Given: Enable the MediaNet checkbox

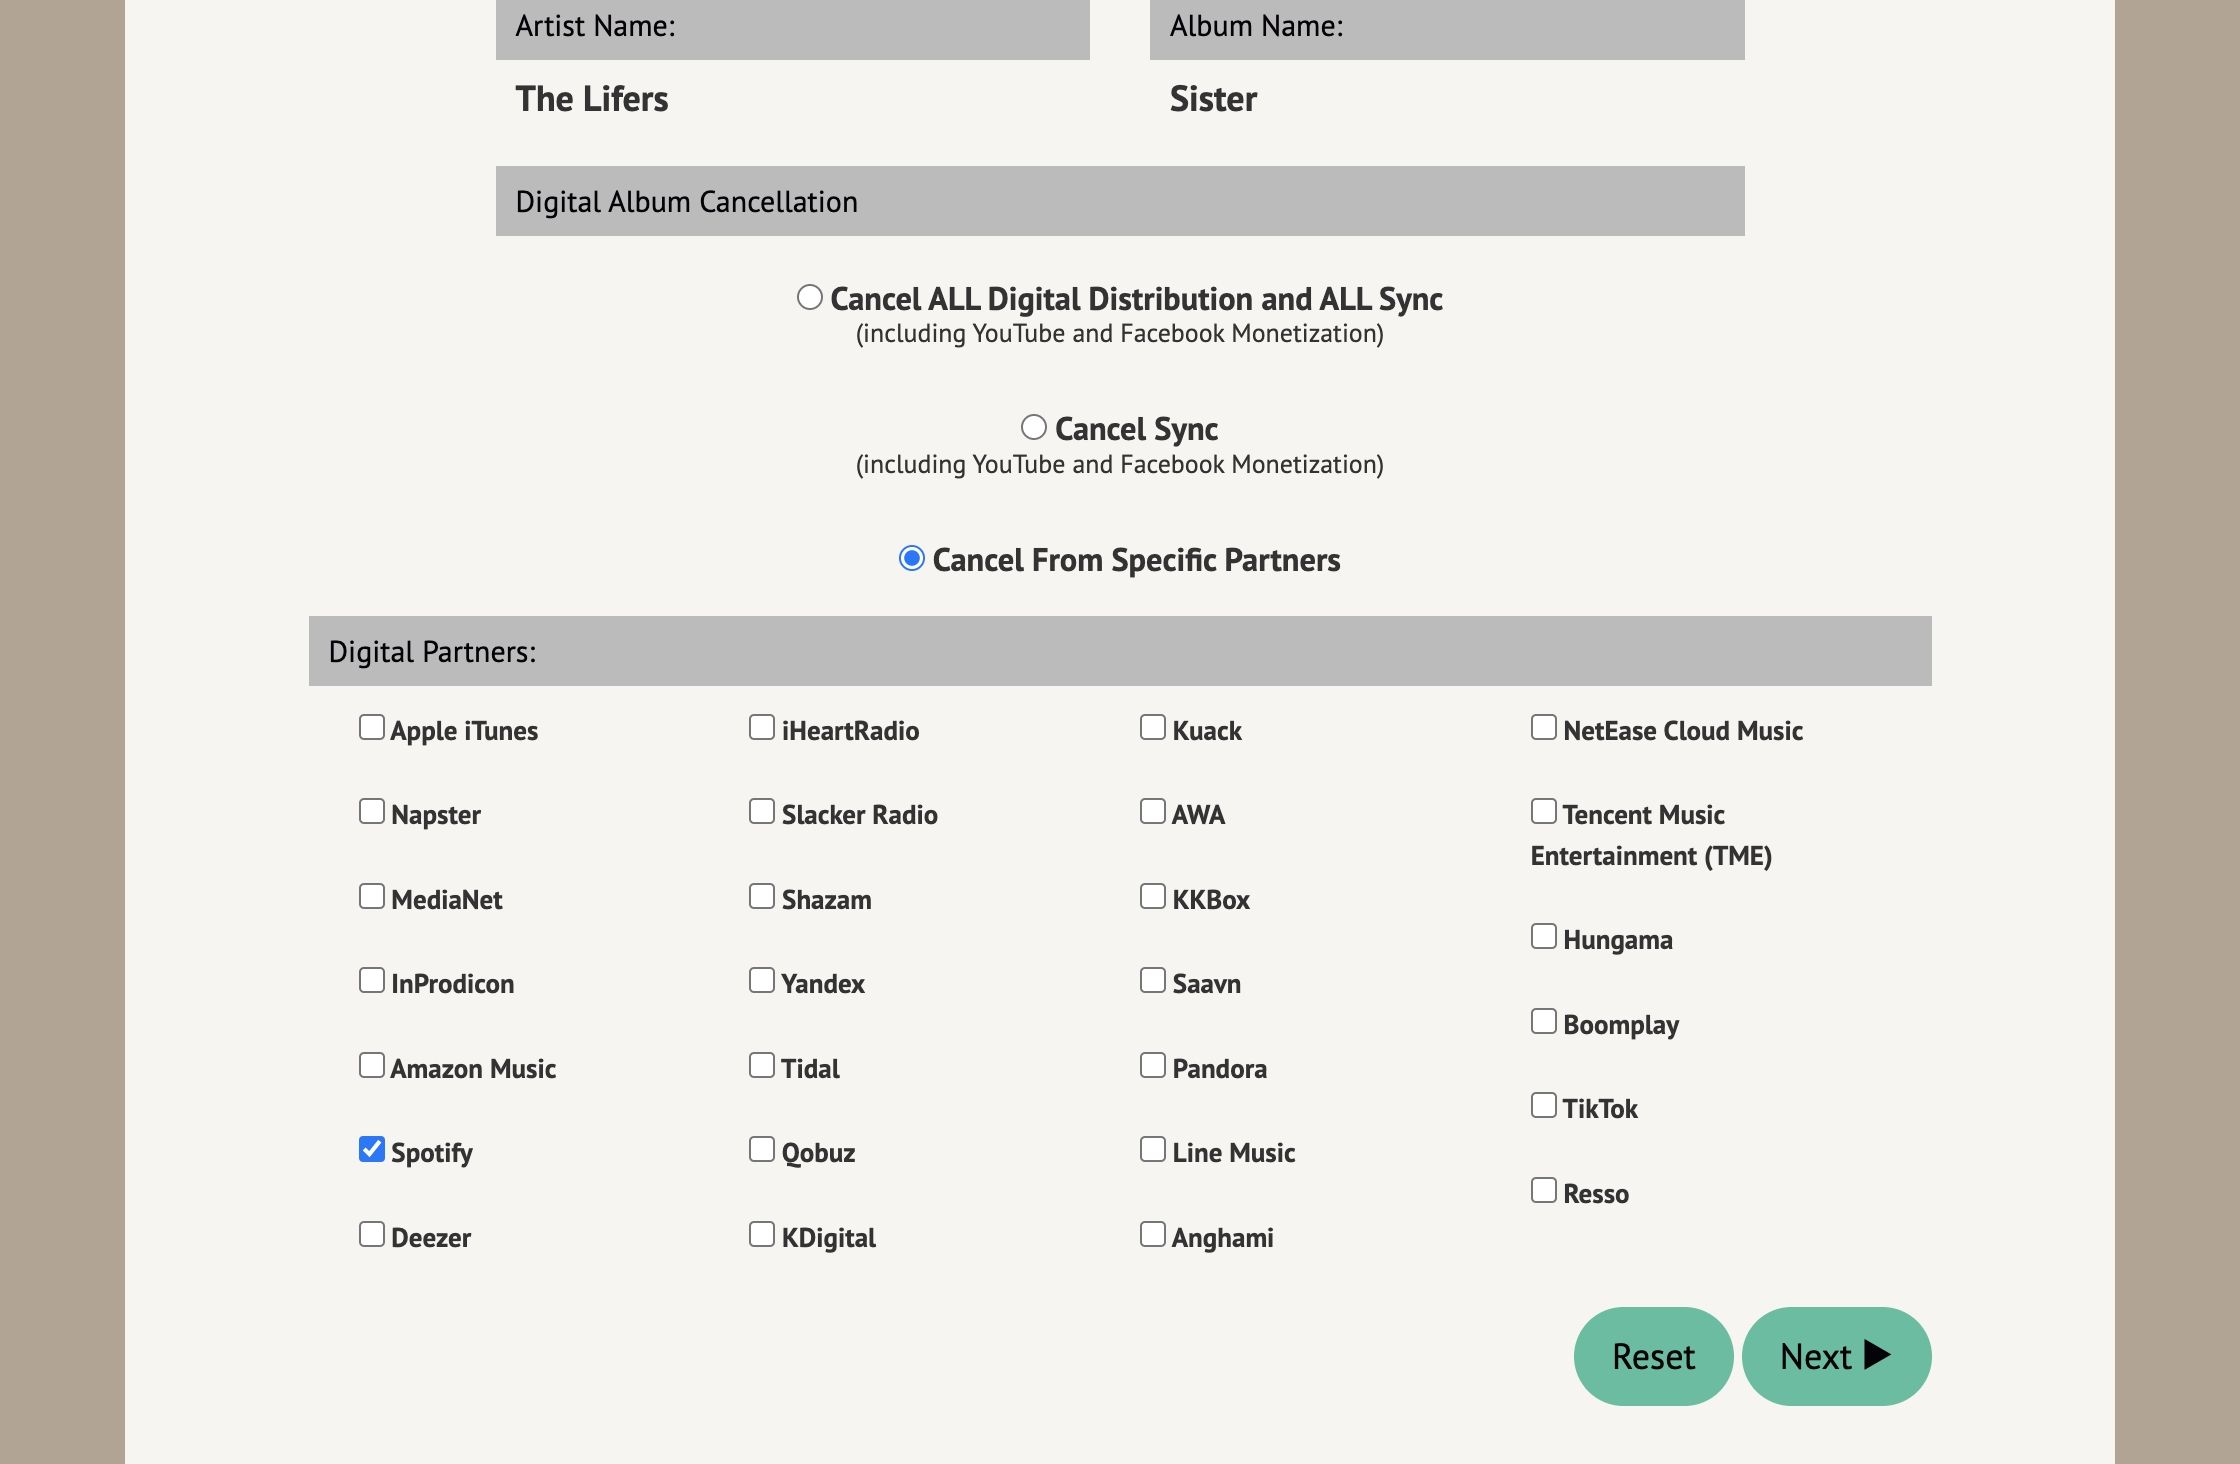Looking at the screenshot, I should pyautogui.click(x=372, y=896).
